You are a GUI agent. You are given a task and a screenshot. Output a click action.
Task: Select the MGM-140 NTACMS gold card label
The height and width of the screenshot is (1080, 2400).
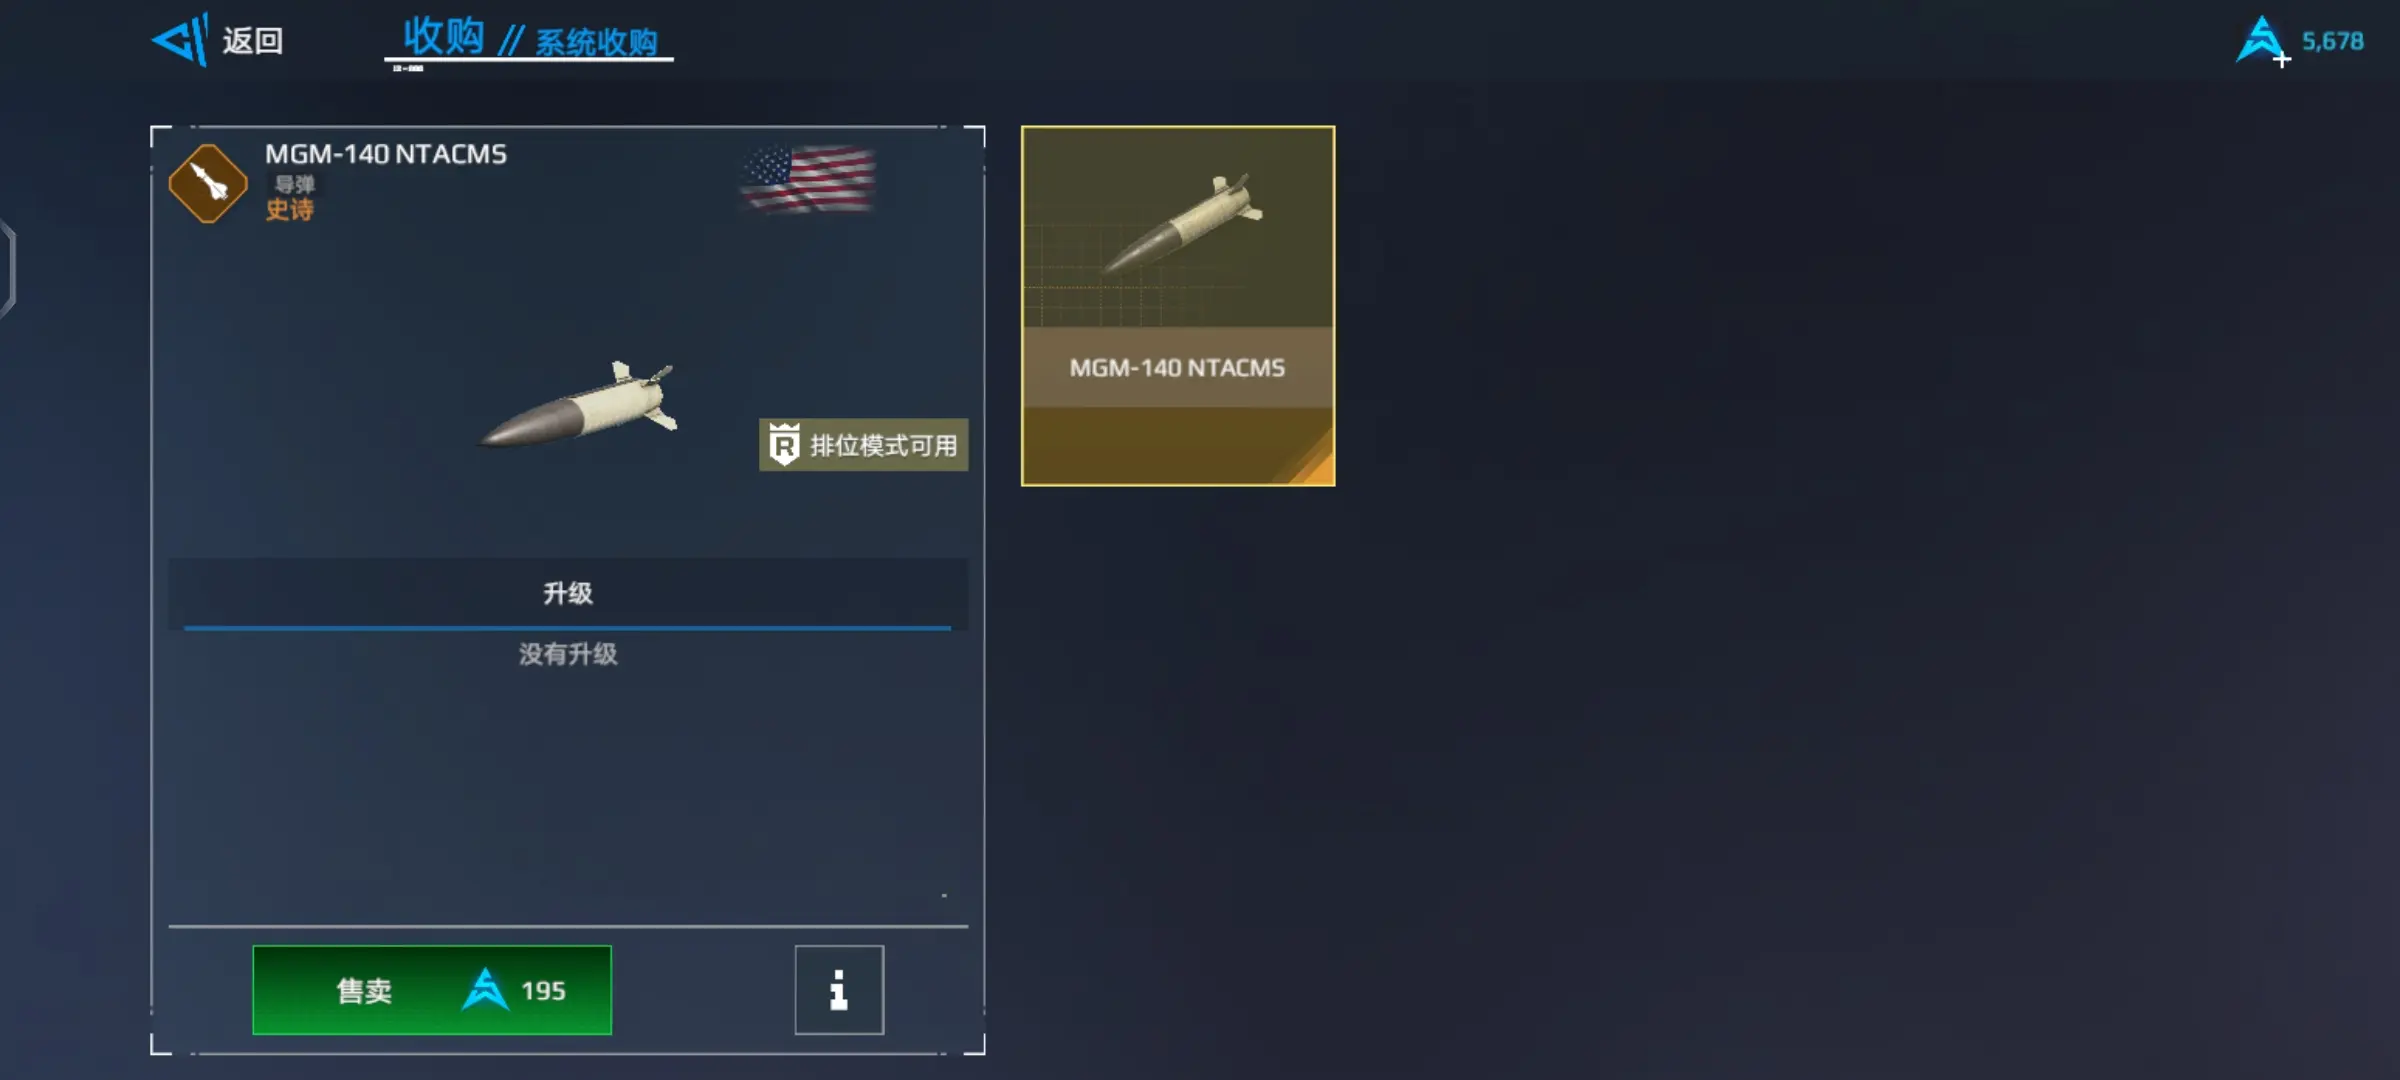[x=1177, y=368]
